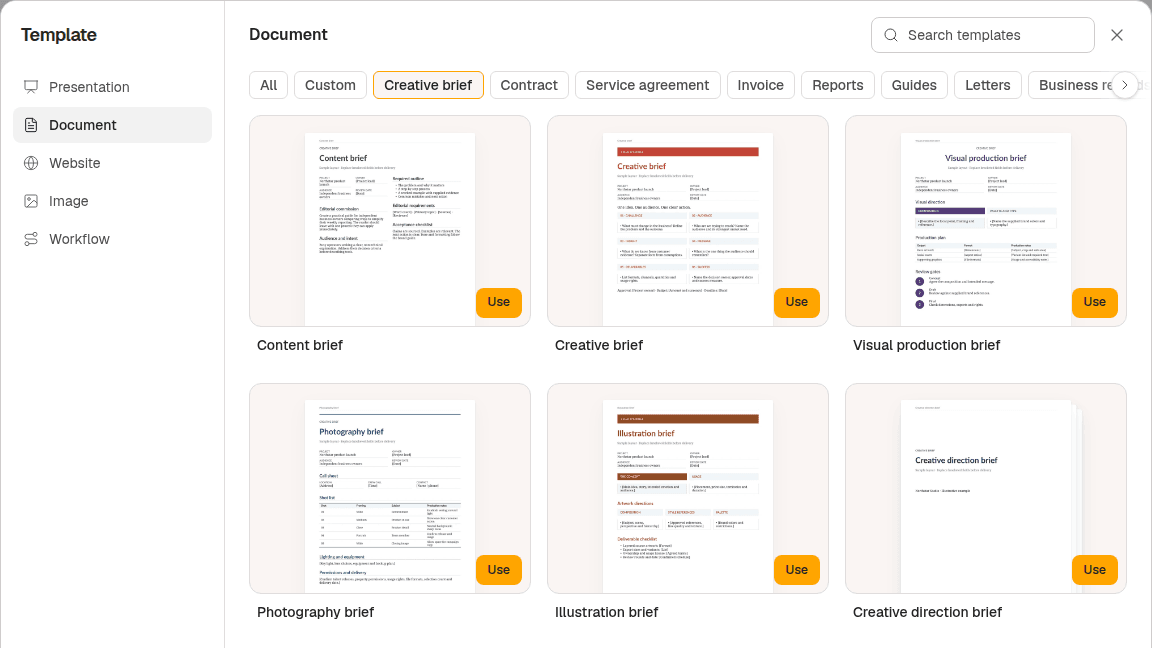Filter templates by Contract
This screenshot has width=1152, height=648.
pos(529,85)
